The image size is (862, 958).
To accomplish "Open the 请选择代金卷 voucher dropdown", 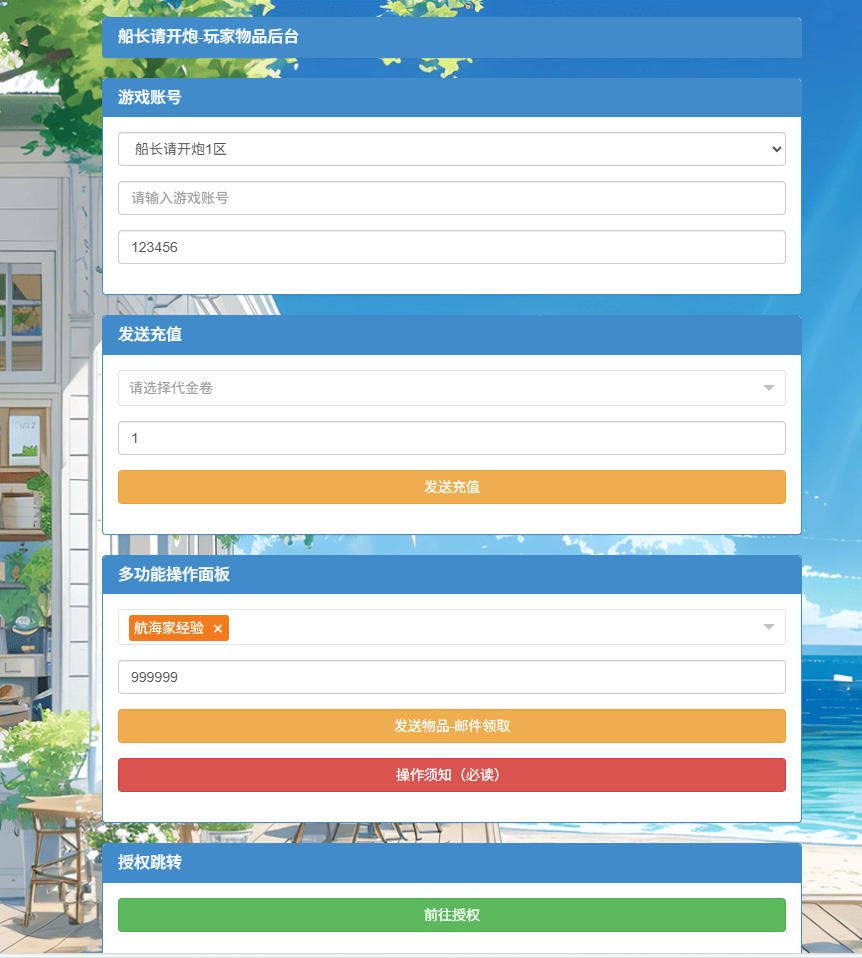I will click(x=450, y=388).
